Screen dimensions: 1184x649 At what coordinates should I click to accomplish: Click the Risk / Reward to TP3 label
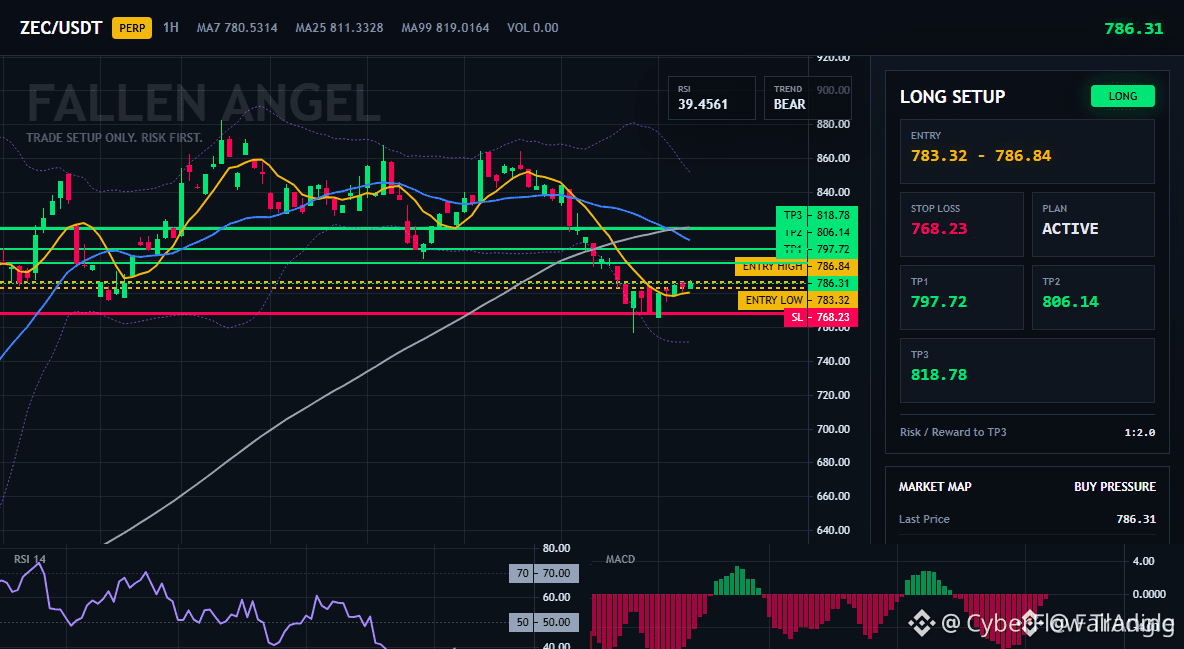coord(953,432)
